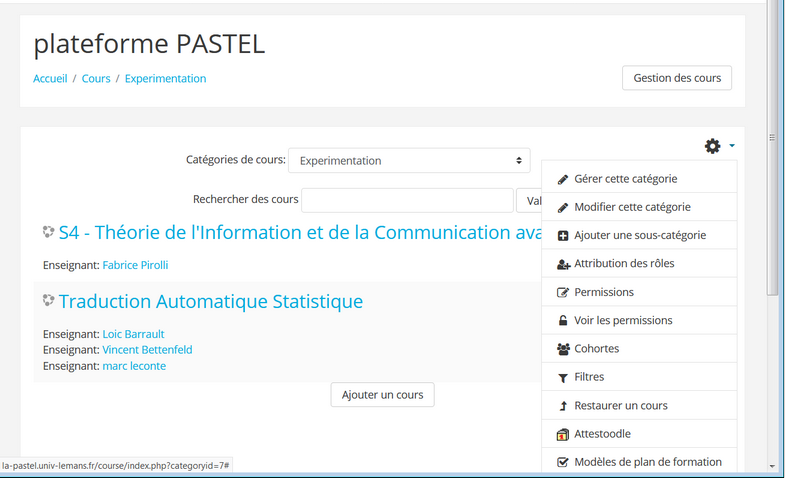785x478 pixels.
Task: Open teacher Vincent Bettenfeld profile
Action: [x=147, y=350]
